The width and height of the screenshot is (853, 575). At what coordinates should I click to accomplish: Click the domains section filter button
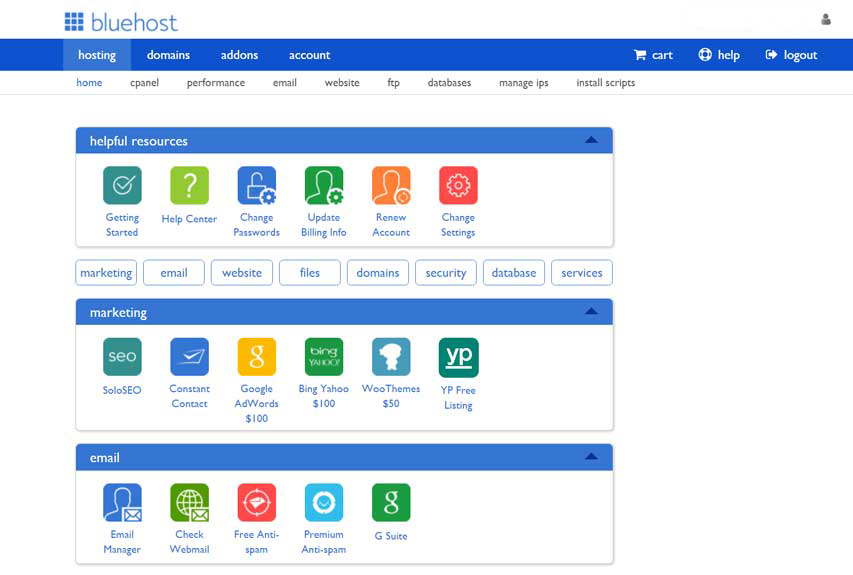[378, 273]
